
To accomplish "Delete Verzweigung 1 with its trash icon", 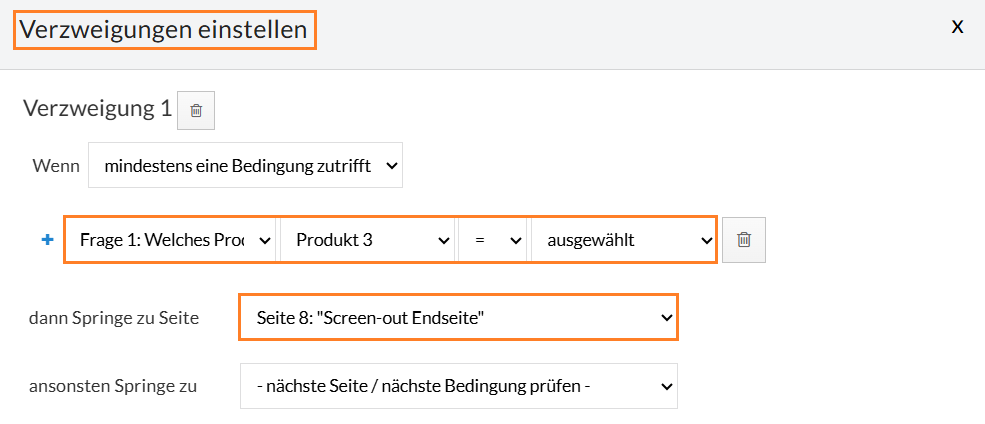I will [x=196, y=111].
